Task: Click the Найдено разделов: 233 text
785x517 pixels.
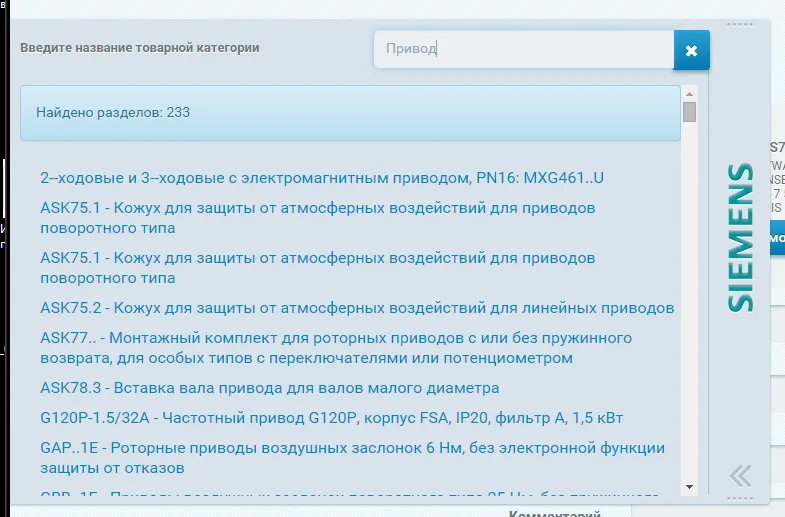Action: (113, 112)
